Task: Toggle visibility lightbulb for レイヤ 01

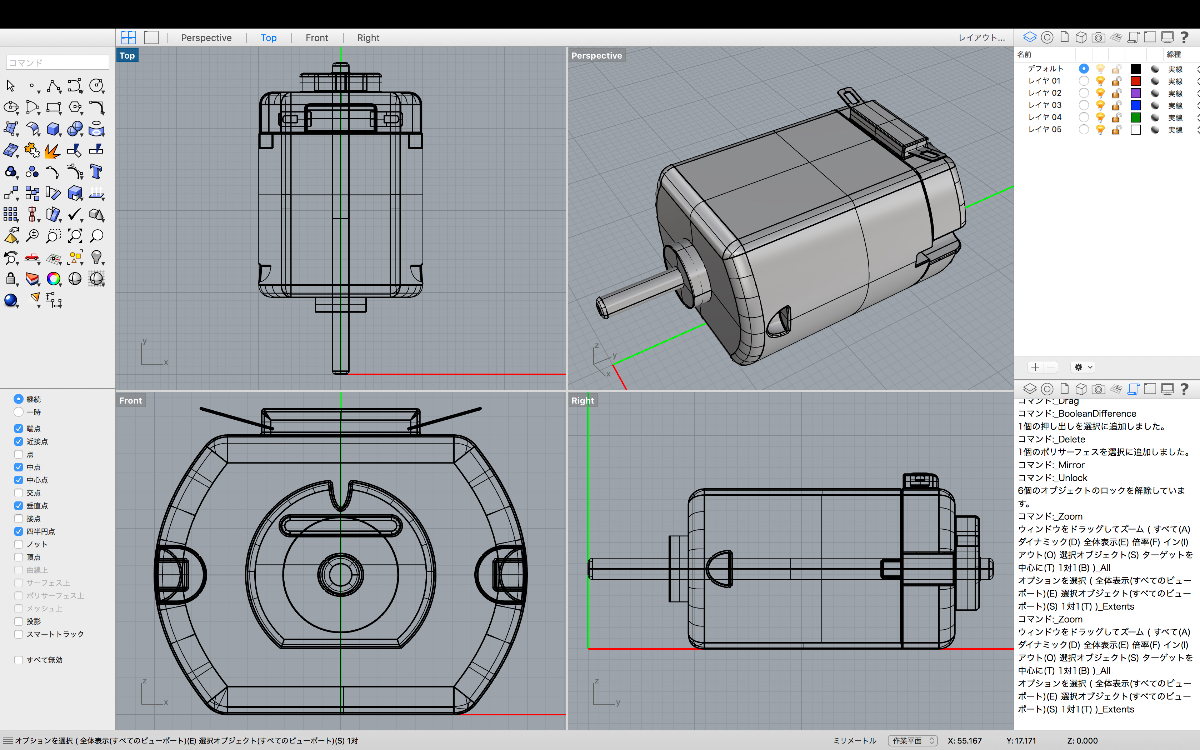Action: 1100,81
